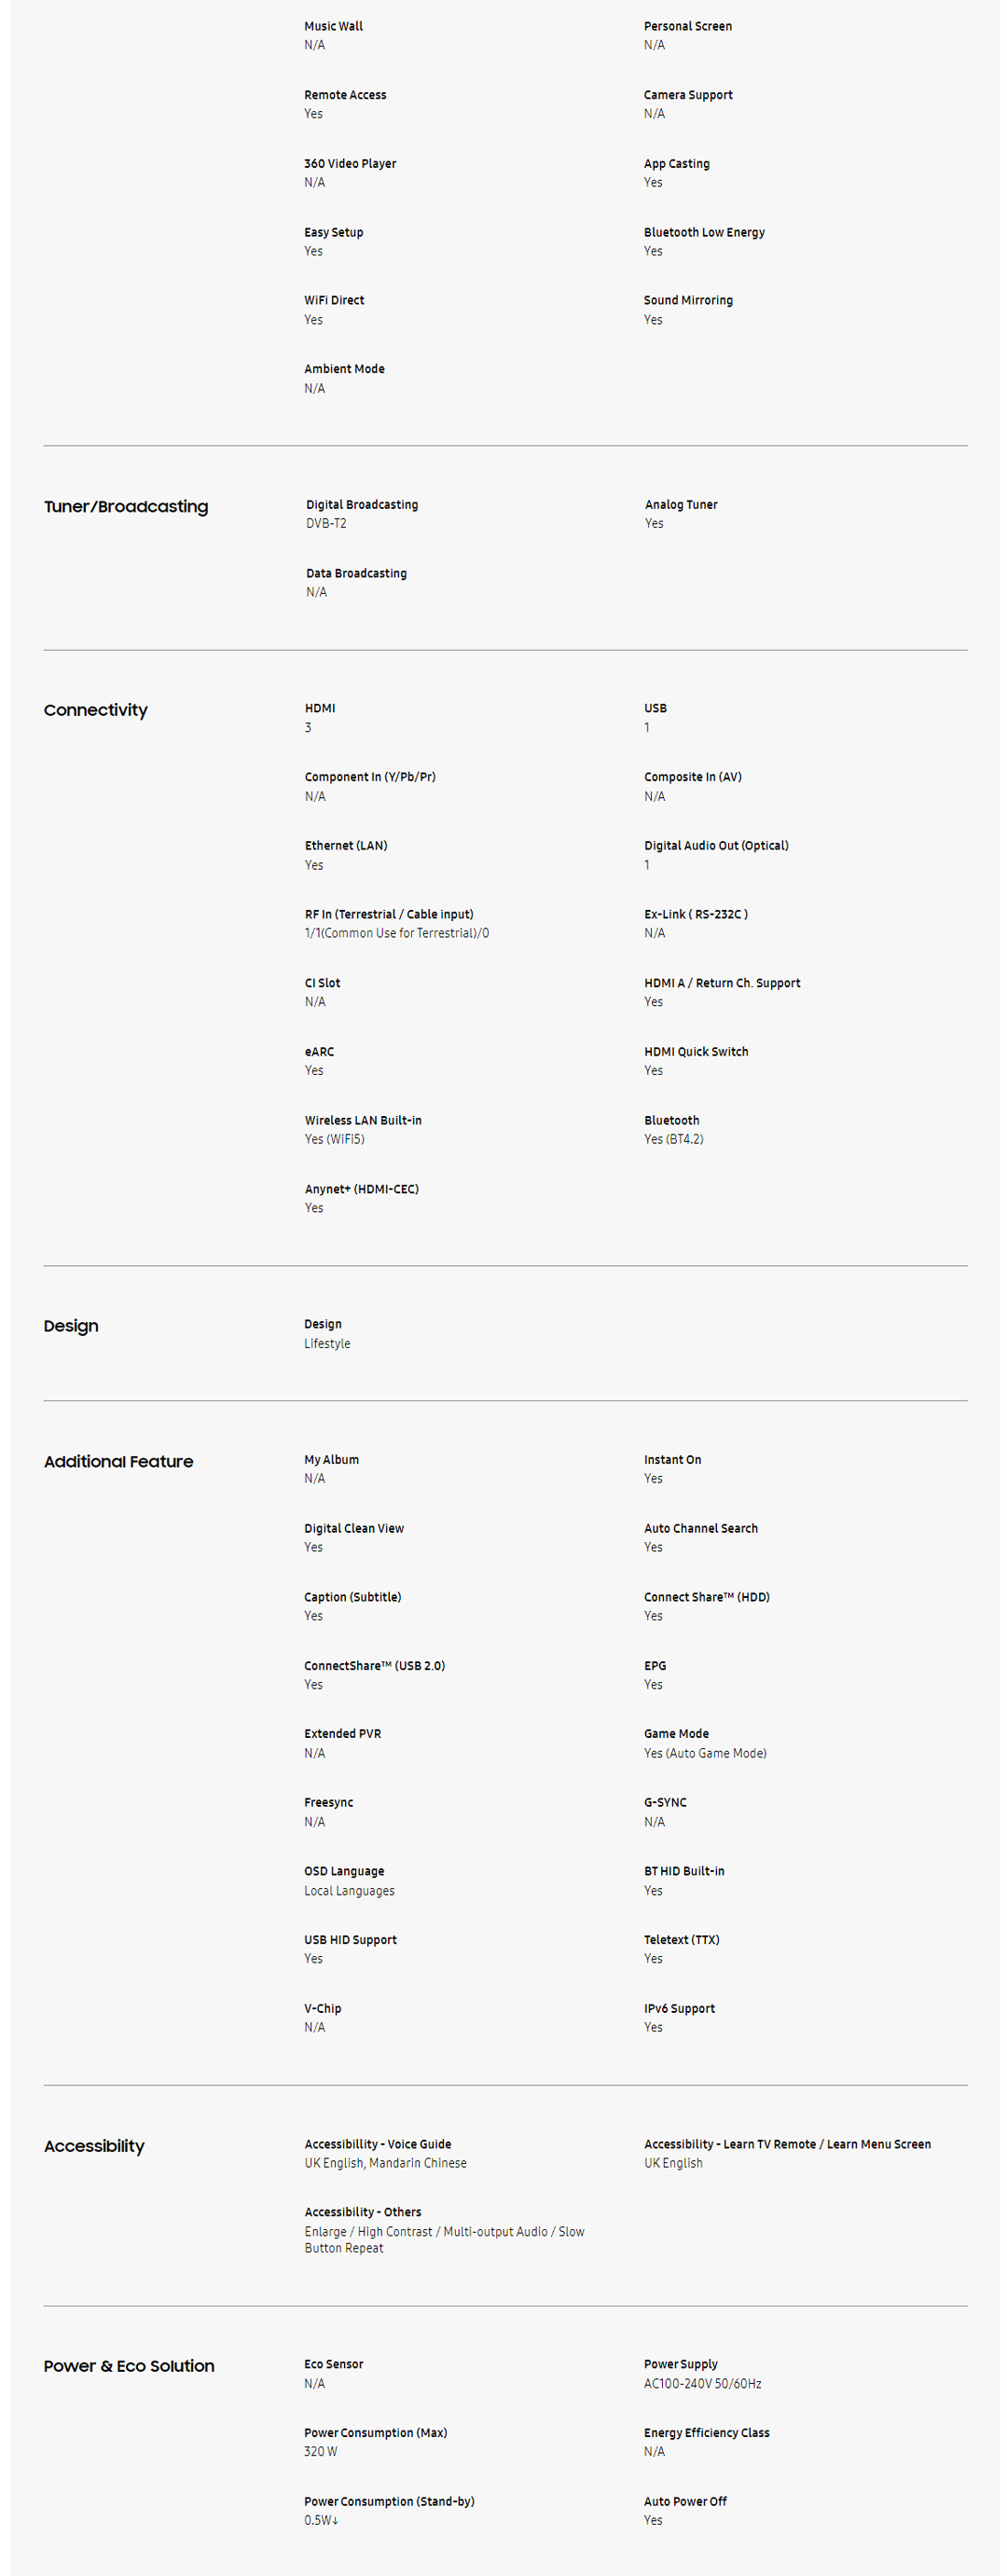This screenshot has height=2576, width=1007.
Task: Select the Connect Share™ (HDD) label
Action: pos(706,1597)
